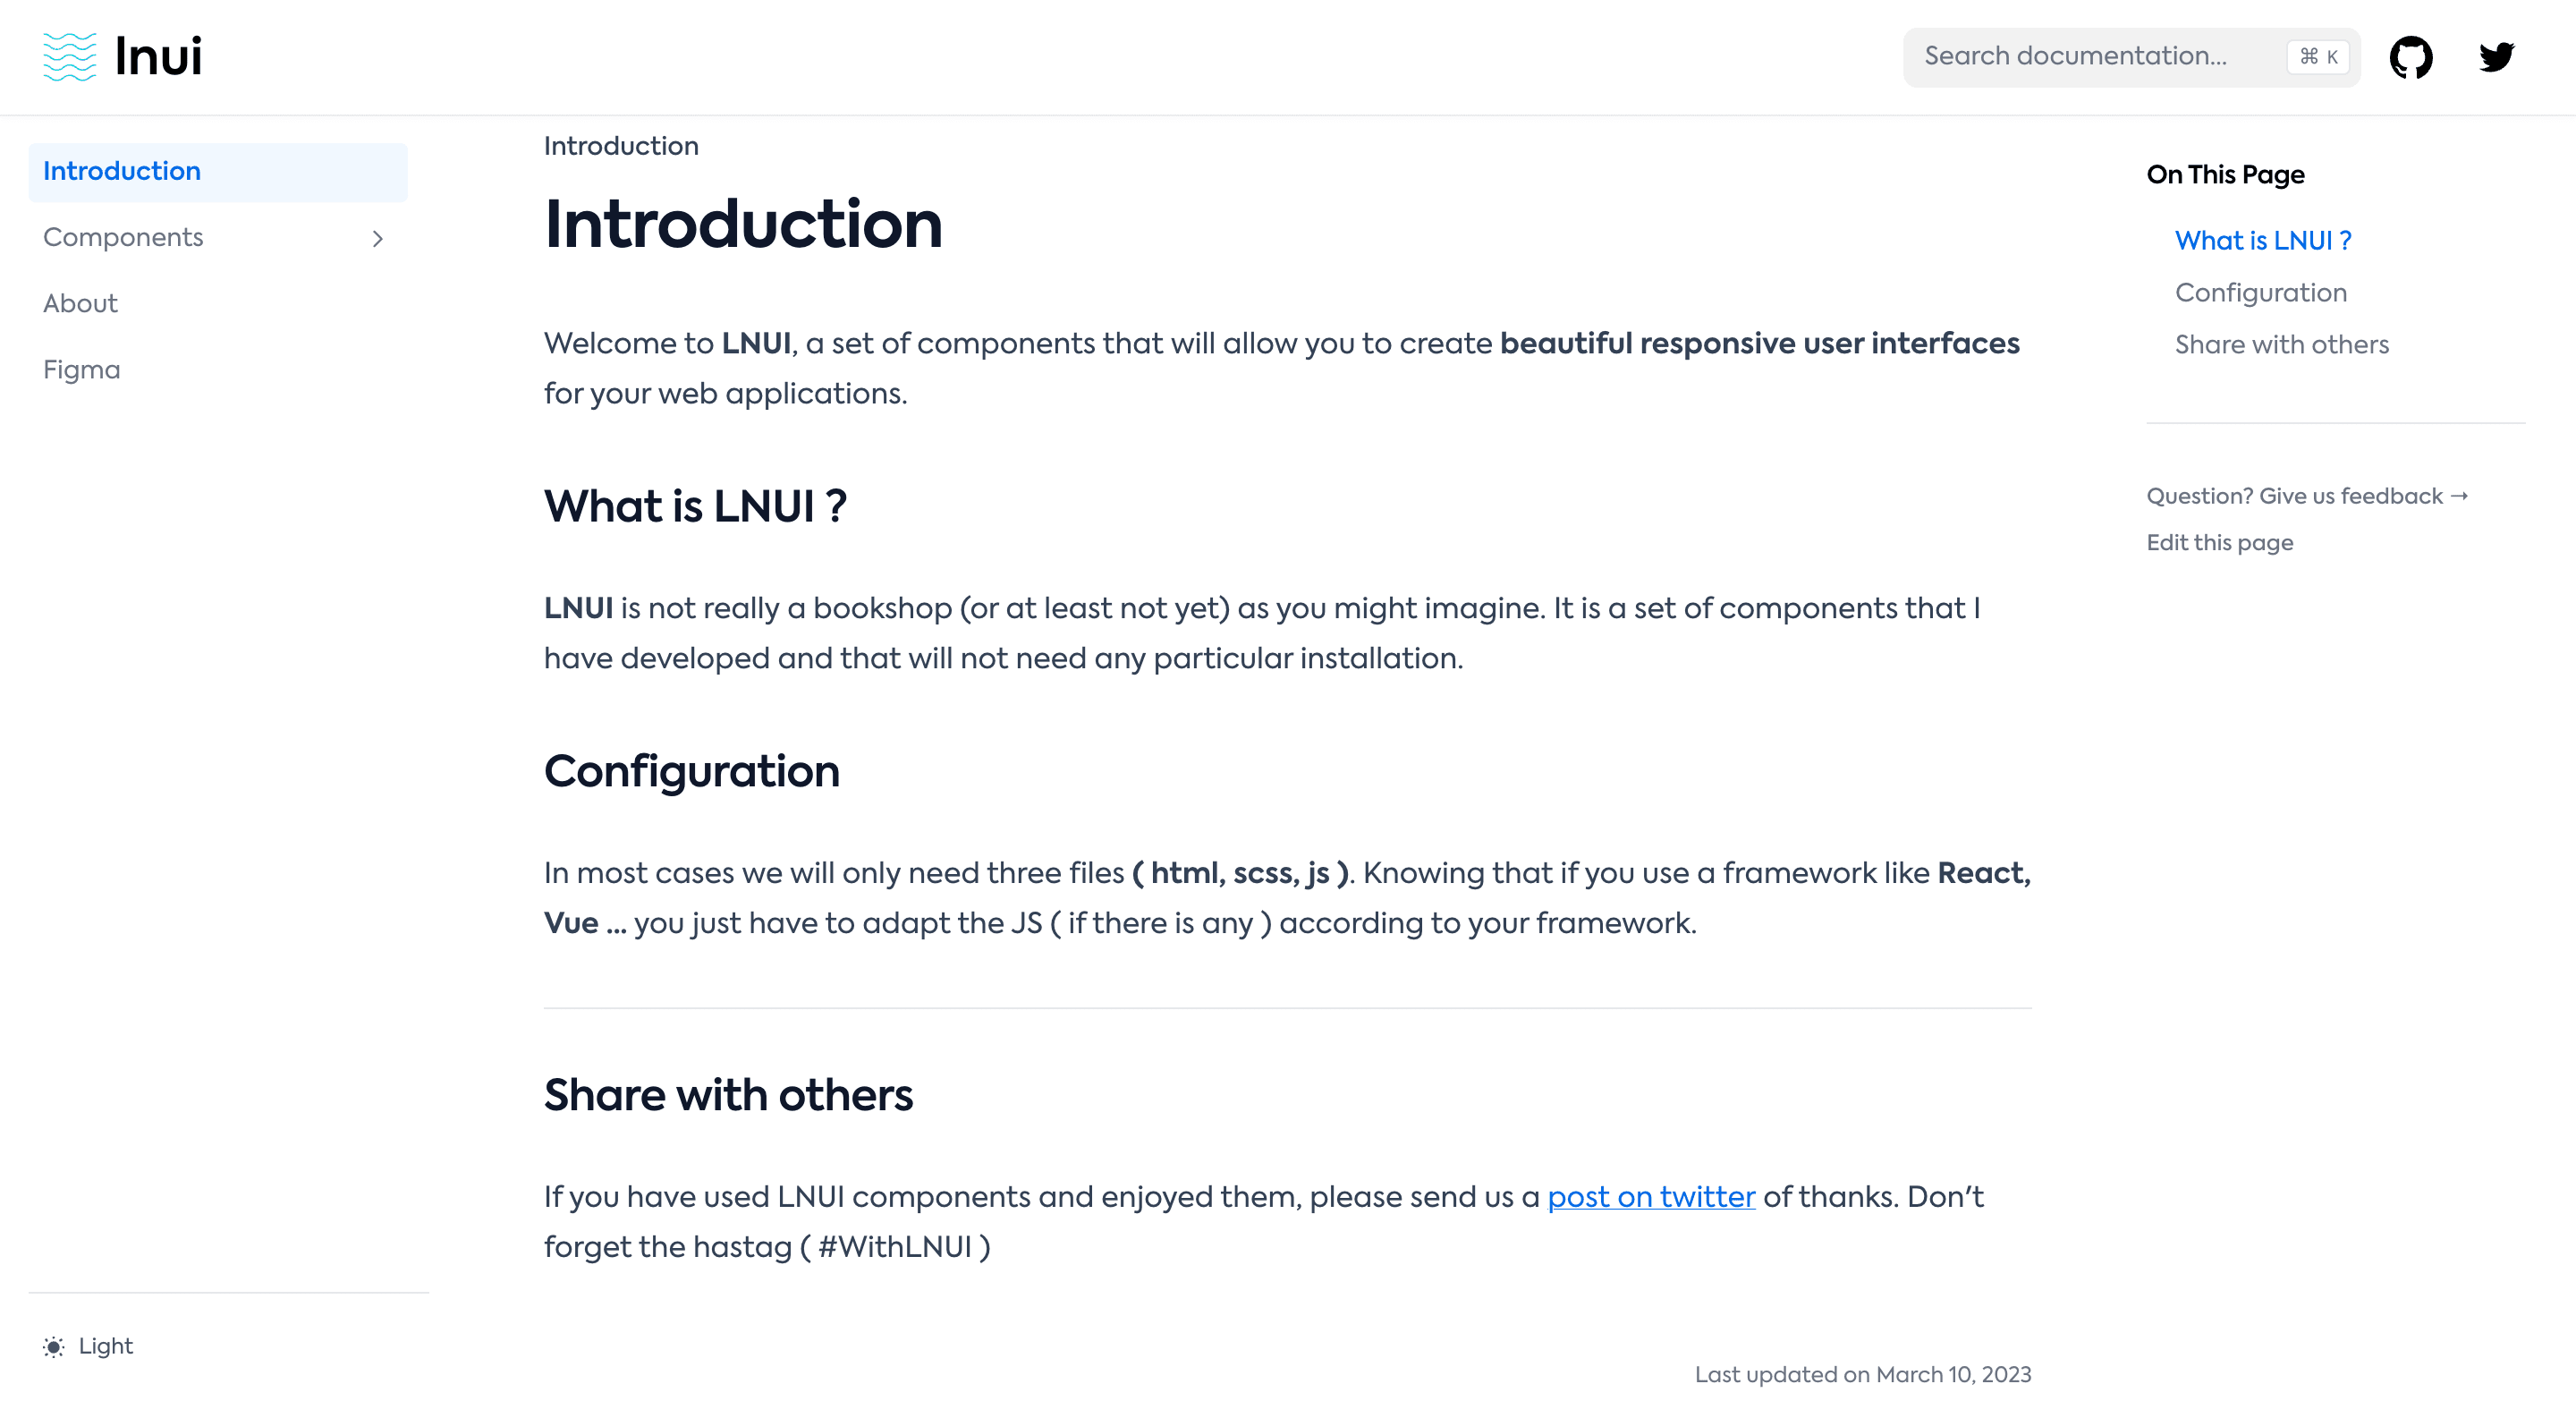Open the post on twitter link
Screen dimensions: 2576x1401
(x=1651, y=1197)
